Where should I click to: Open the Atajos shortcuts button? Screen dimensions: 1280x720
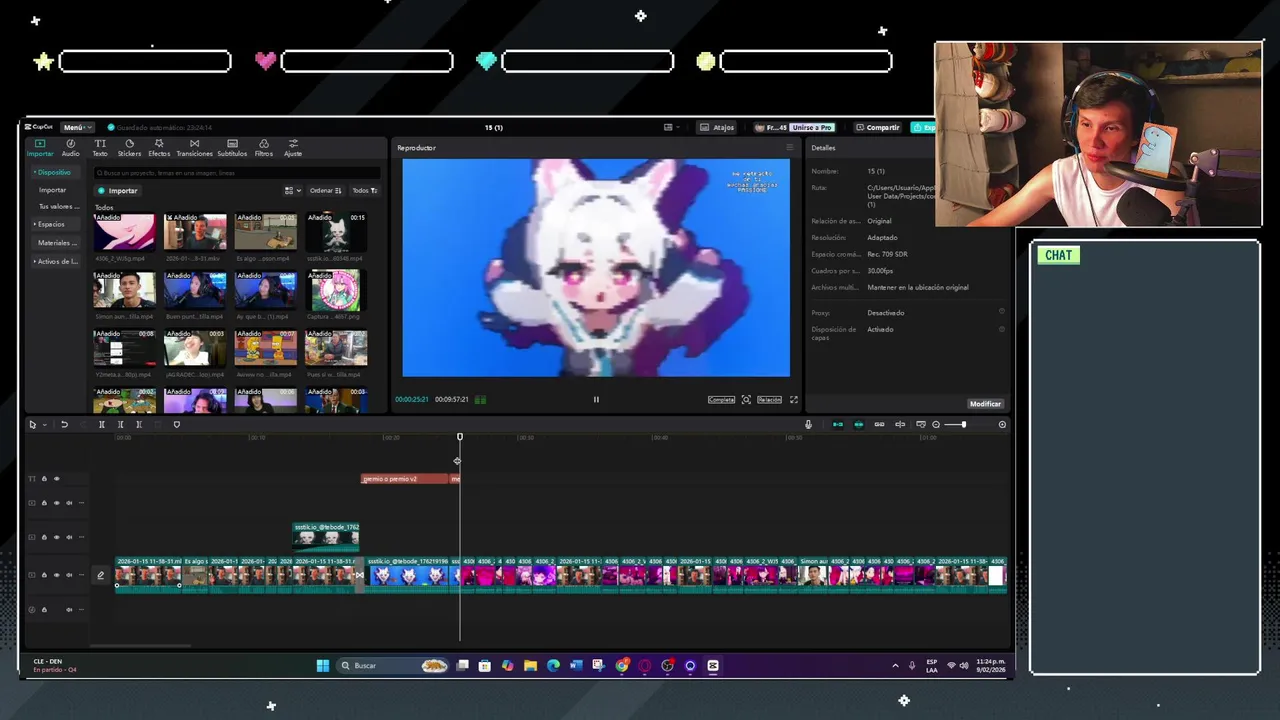pos(718,127)
